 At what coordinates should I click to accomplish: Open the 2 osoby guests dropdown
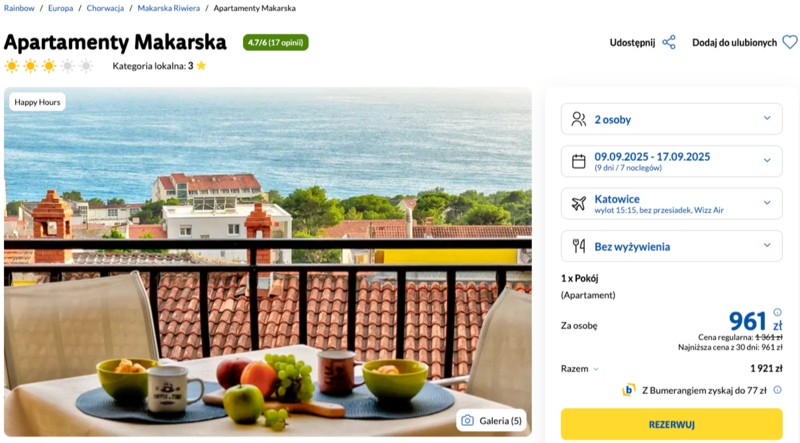coord(671,119)
